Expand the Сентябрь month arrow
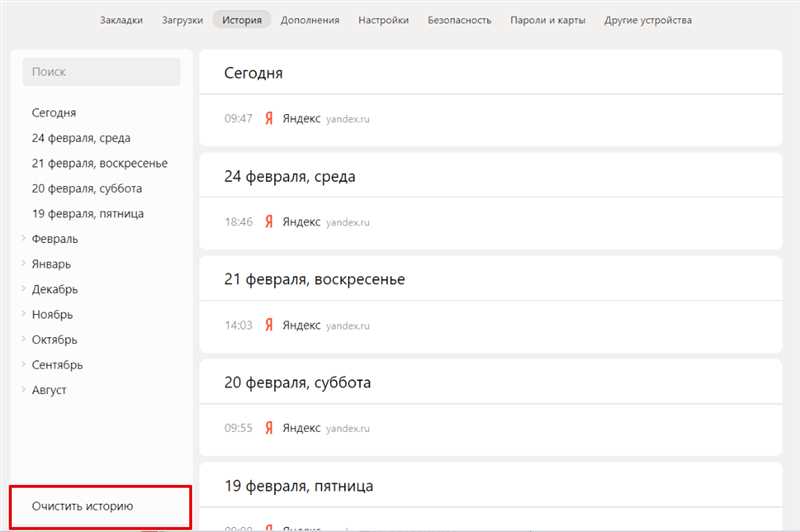 (x=23, y=364)
